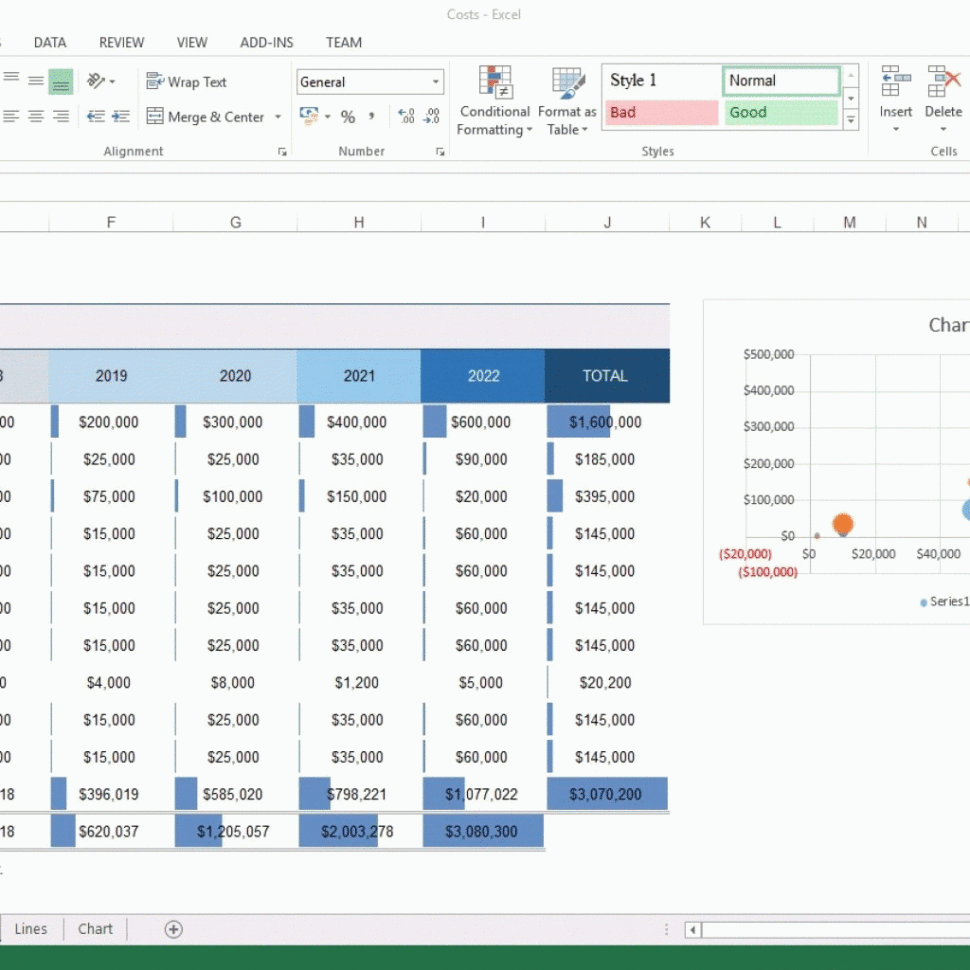Click the Increase Decimal icon
970x970 pixels.
tap(406, 117)
